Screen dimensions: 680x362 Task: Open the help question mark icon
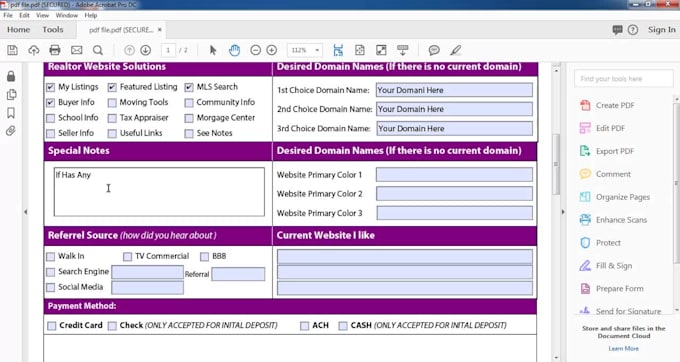click(633, 30)
